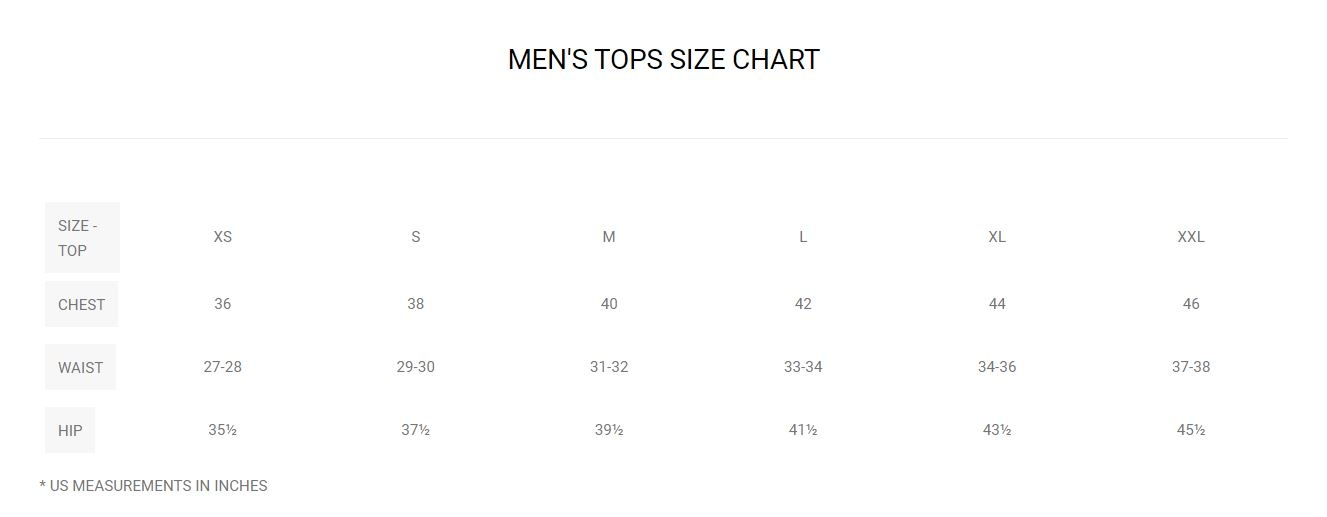
Task: Select the L size column header
Action: coord(803,237)
